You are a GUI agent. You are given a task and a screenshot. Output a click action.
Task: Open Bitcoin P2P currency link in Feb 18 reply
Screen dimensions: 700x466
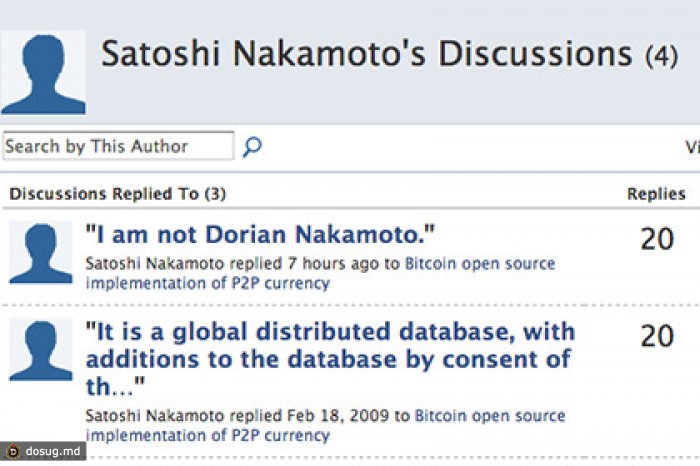[490, 416]
